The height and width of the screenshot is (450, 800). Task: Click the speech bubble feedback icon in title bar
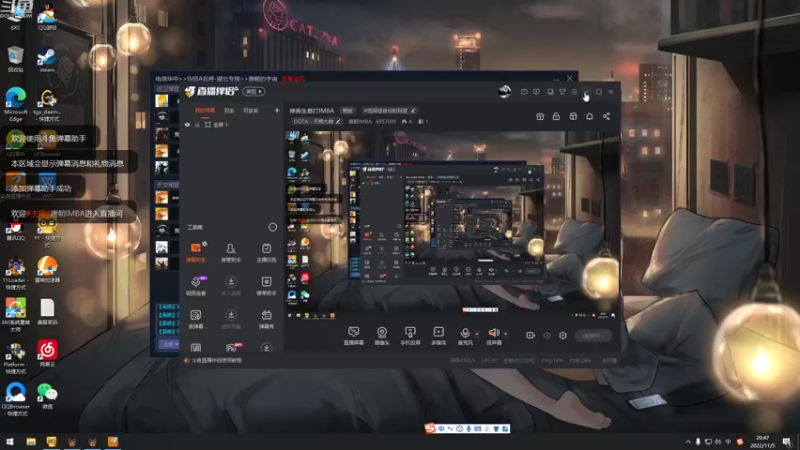(x=536, y=92)
